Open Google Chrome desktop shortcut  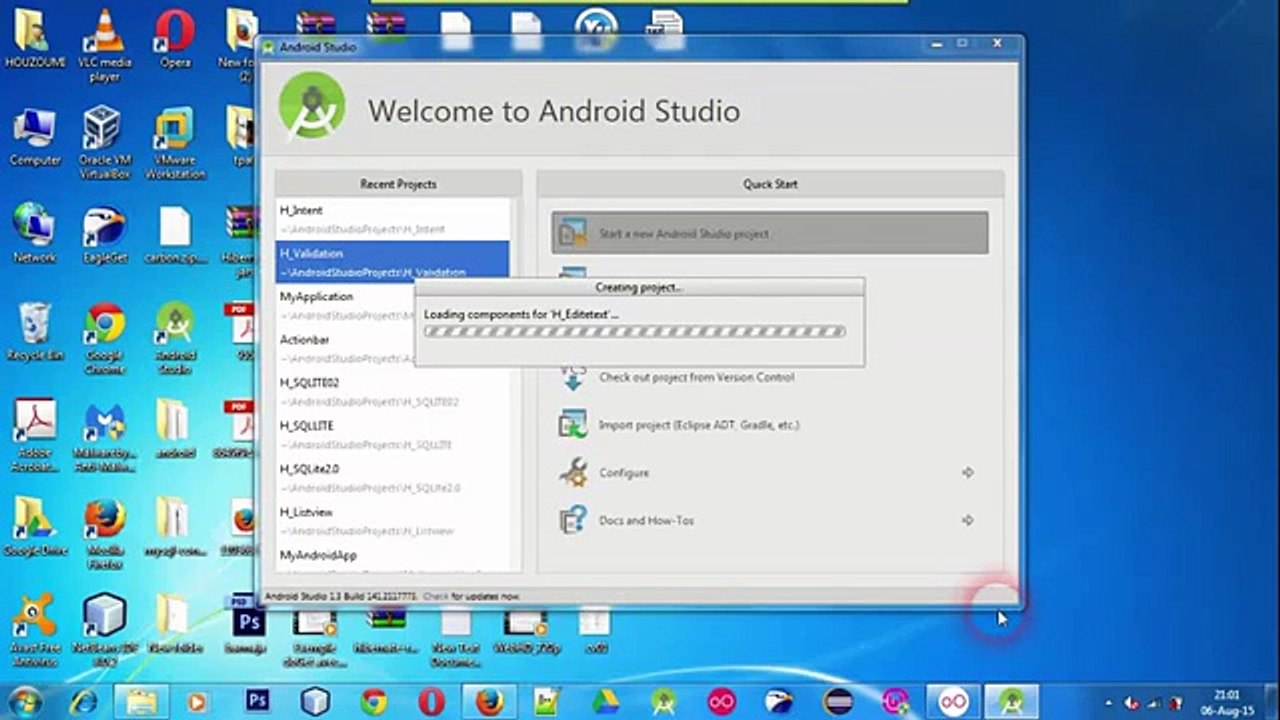coord(104,340)
